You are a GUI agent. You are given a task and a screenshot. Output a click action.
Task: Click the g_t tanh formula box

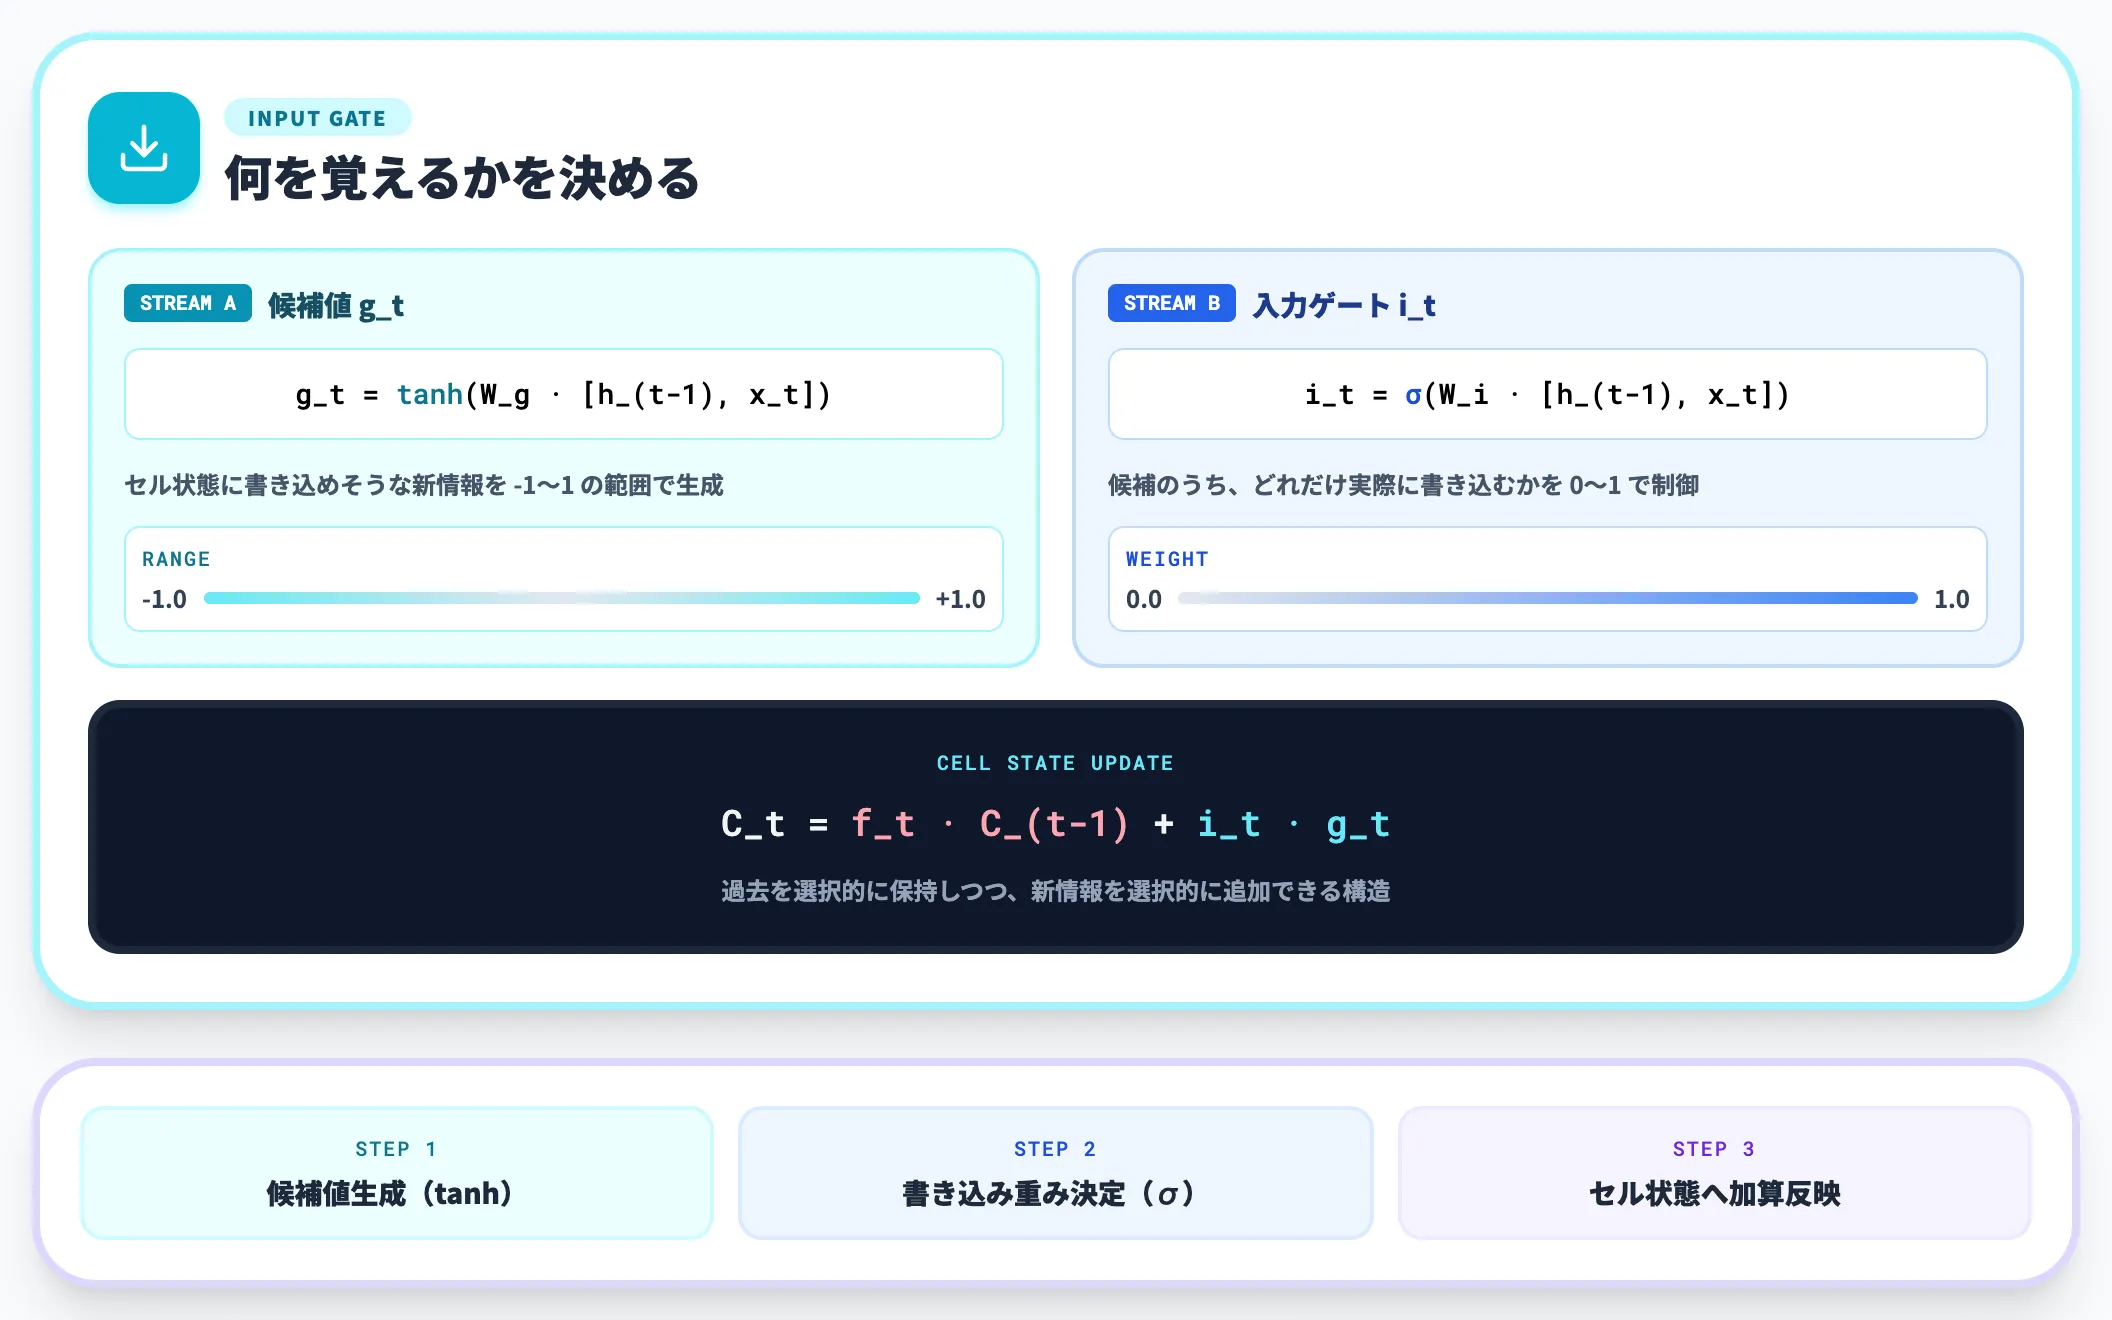pos(563,394)
